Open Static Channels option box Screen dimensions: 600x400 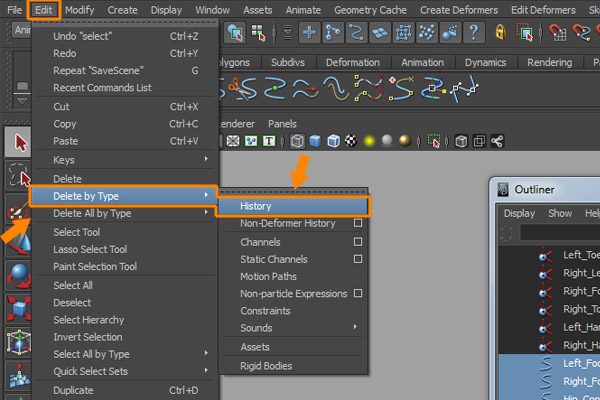357,259
